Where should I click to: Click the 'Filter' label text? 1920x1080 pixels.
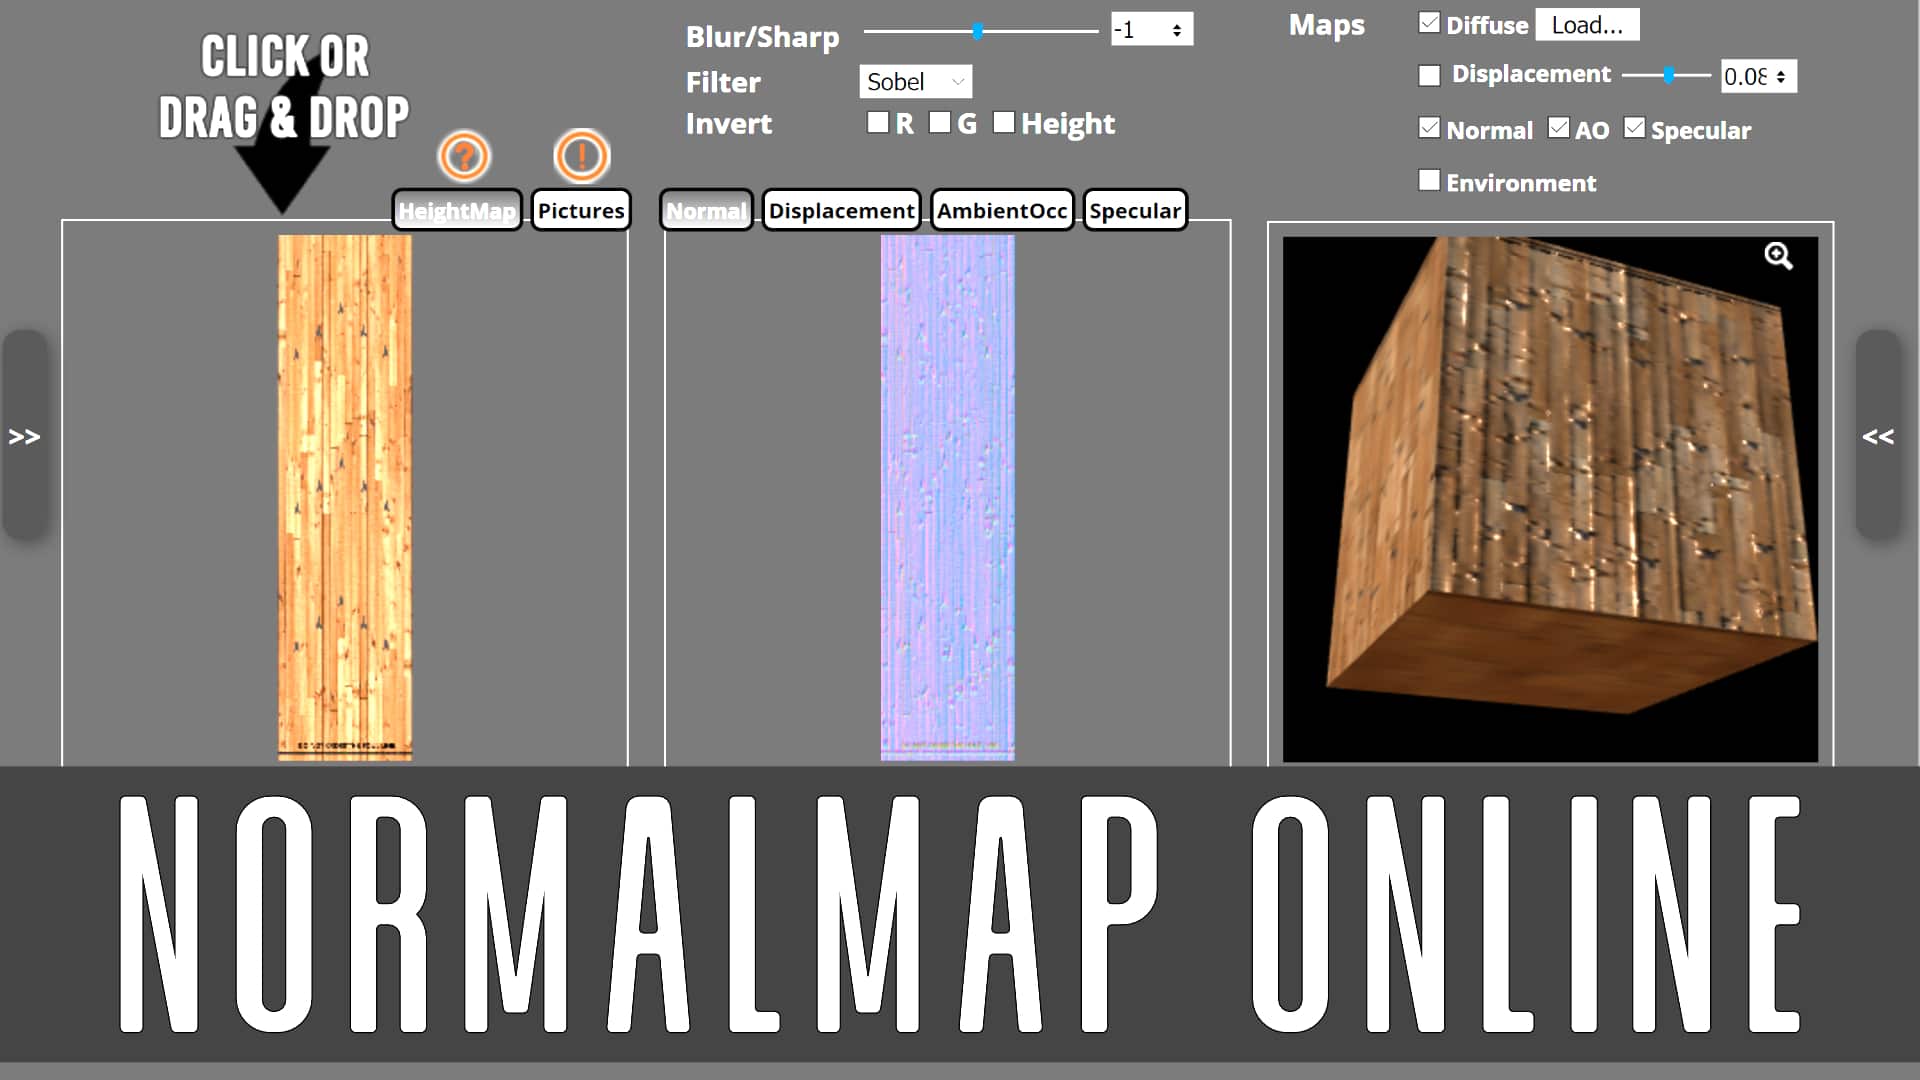723,82
